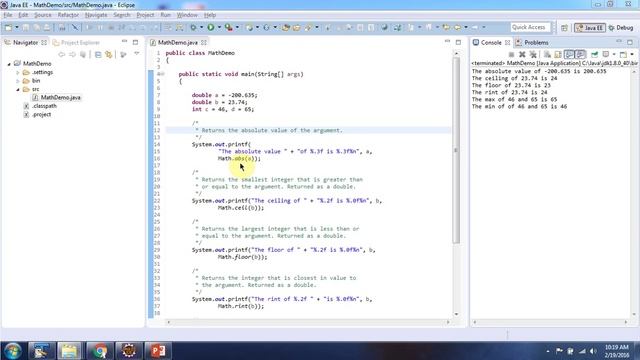This screenshot has width=640, height=360.
Task: Open the External Tools dropdown arrow
Action: tap(237, 27)
